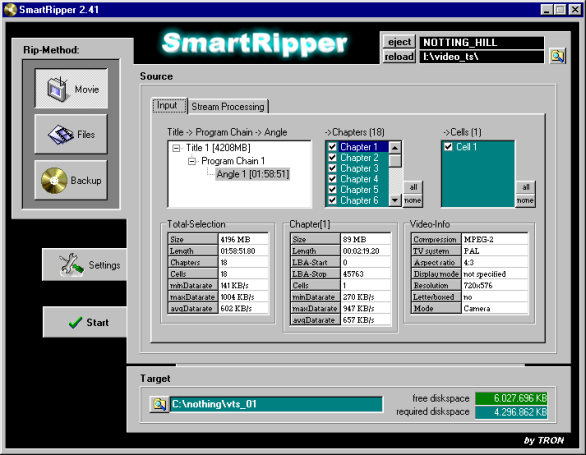The image size is (586, 455).
Task: Select Program Chain 1 row
Action: coord(233,161)
